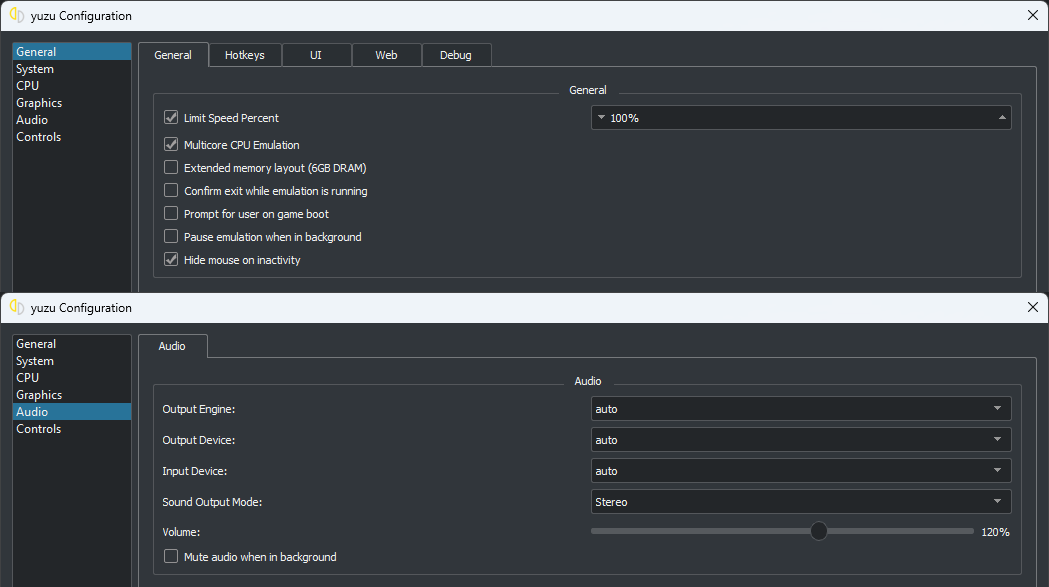Expand the Output Device dropdown
The width and height of the screenshot is (1049, 587).
[801, 440]
